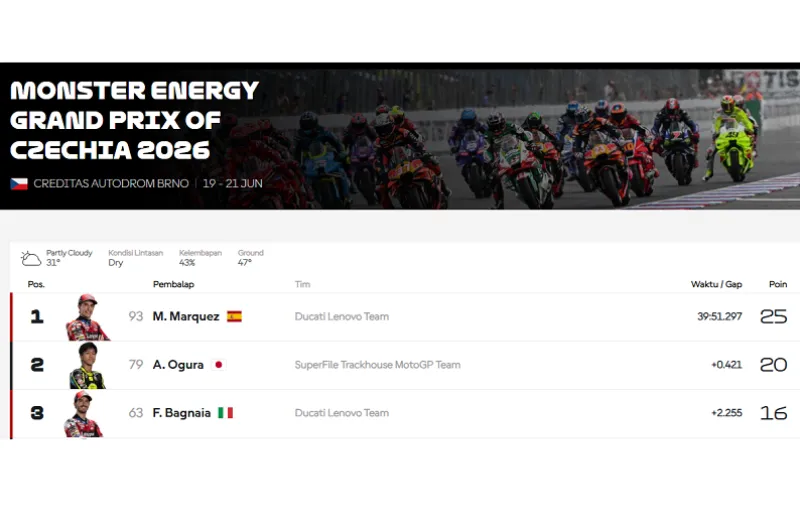Click position number 1
Viewport: 800px width, 528px height.
coord(37,317)
